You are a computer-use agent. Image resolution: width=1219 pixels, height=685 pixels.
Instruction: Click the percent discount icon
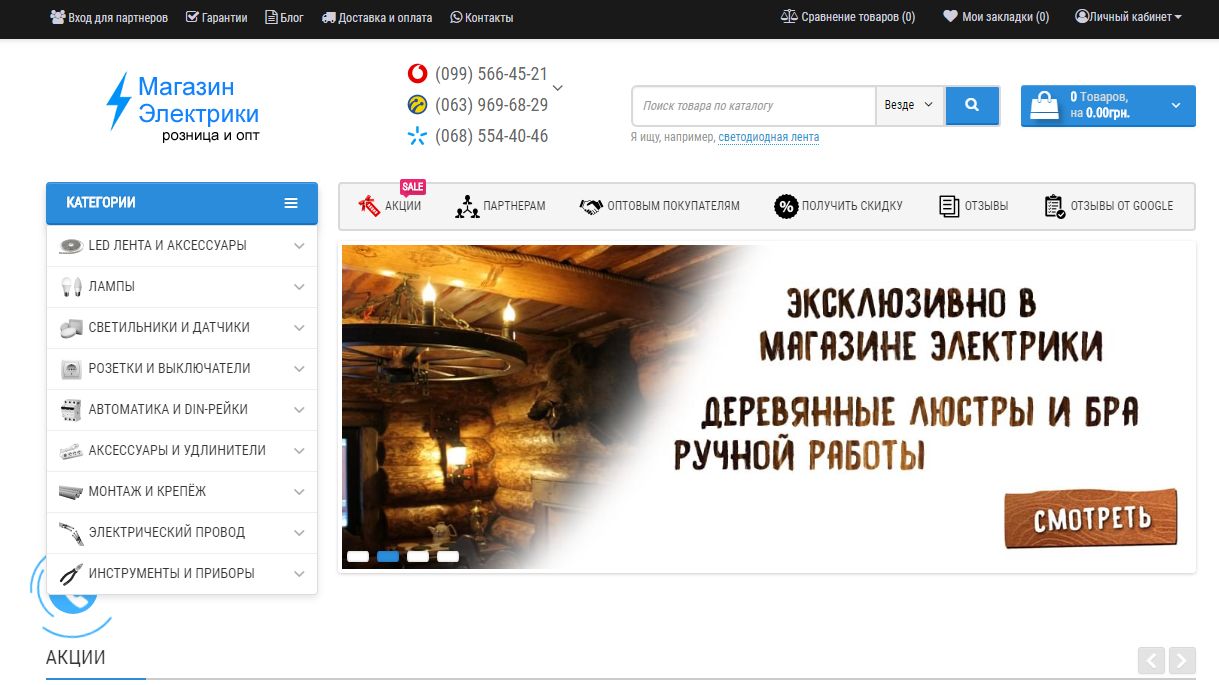[x=786, y=206]
